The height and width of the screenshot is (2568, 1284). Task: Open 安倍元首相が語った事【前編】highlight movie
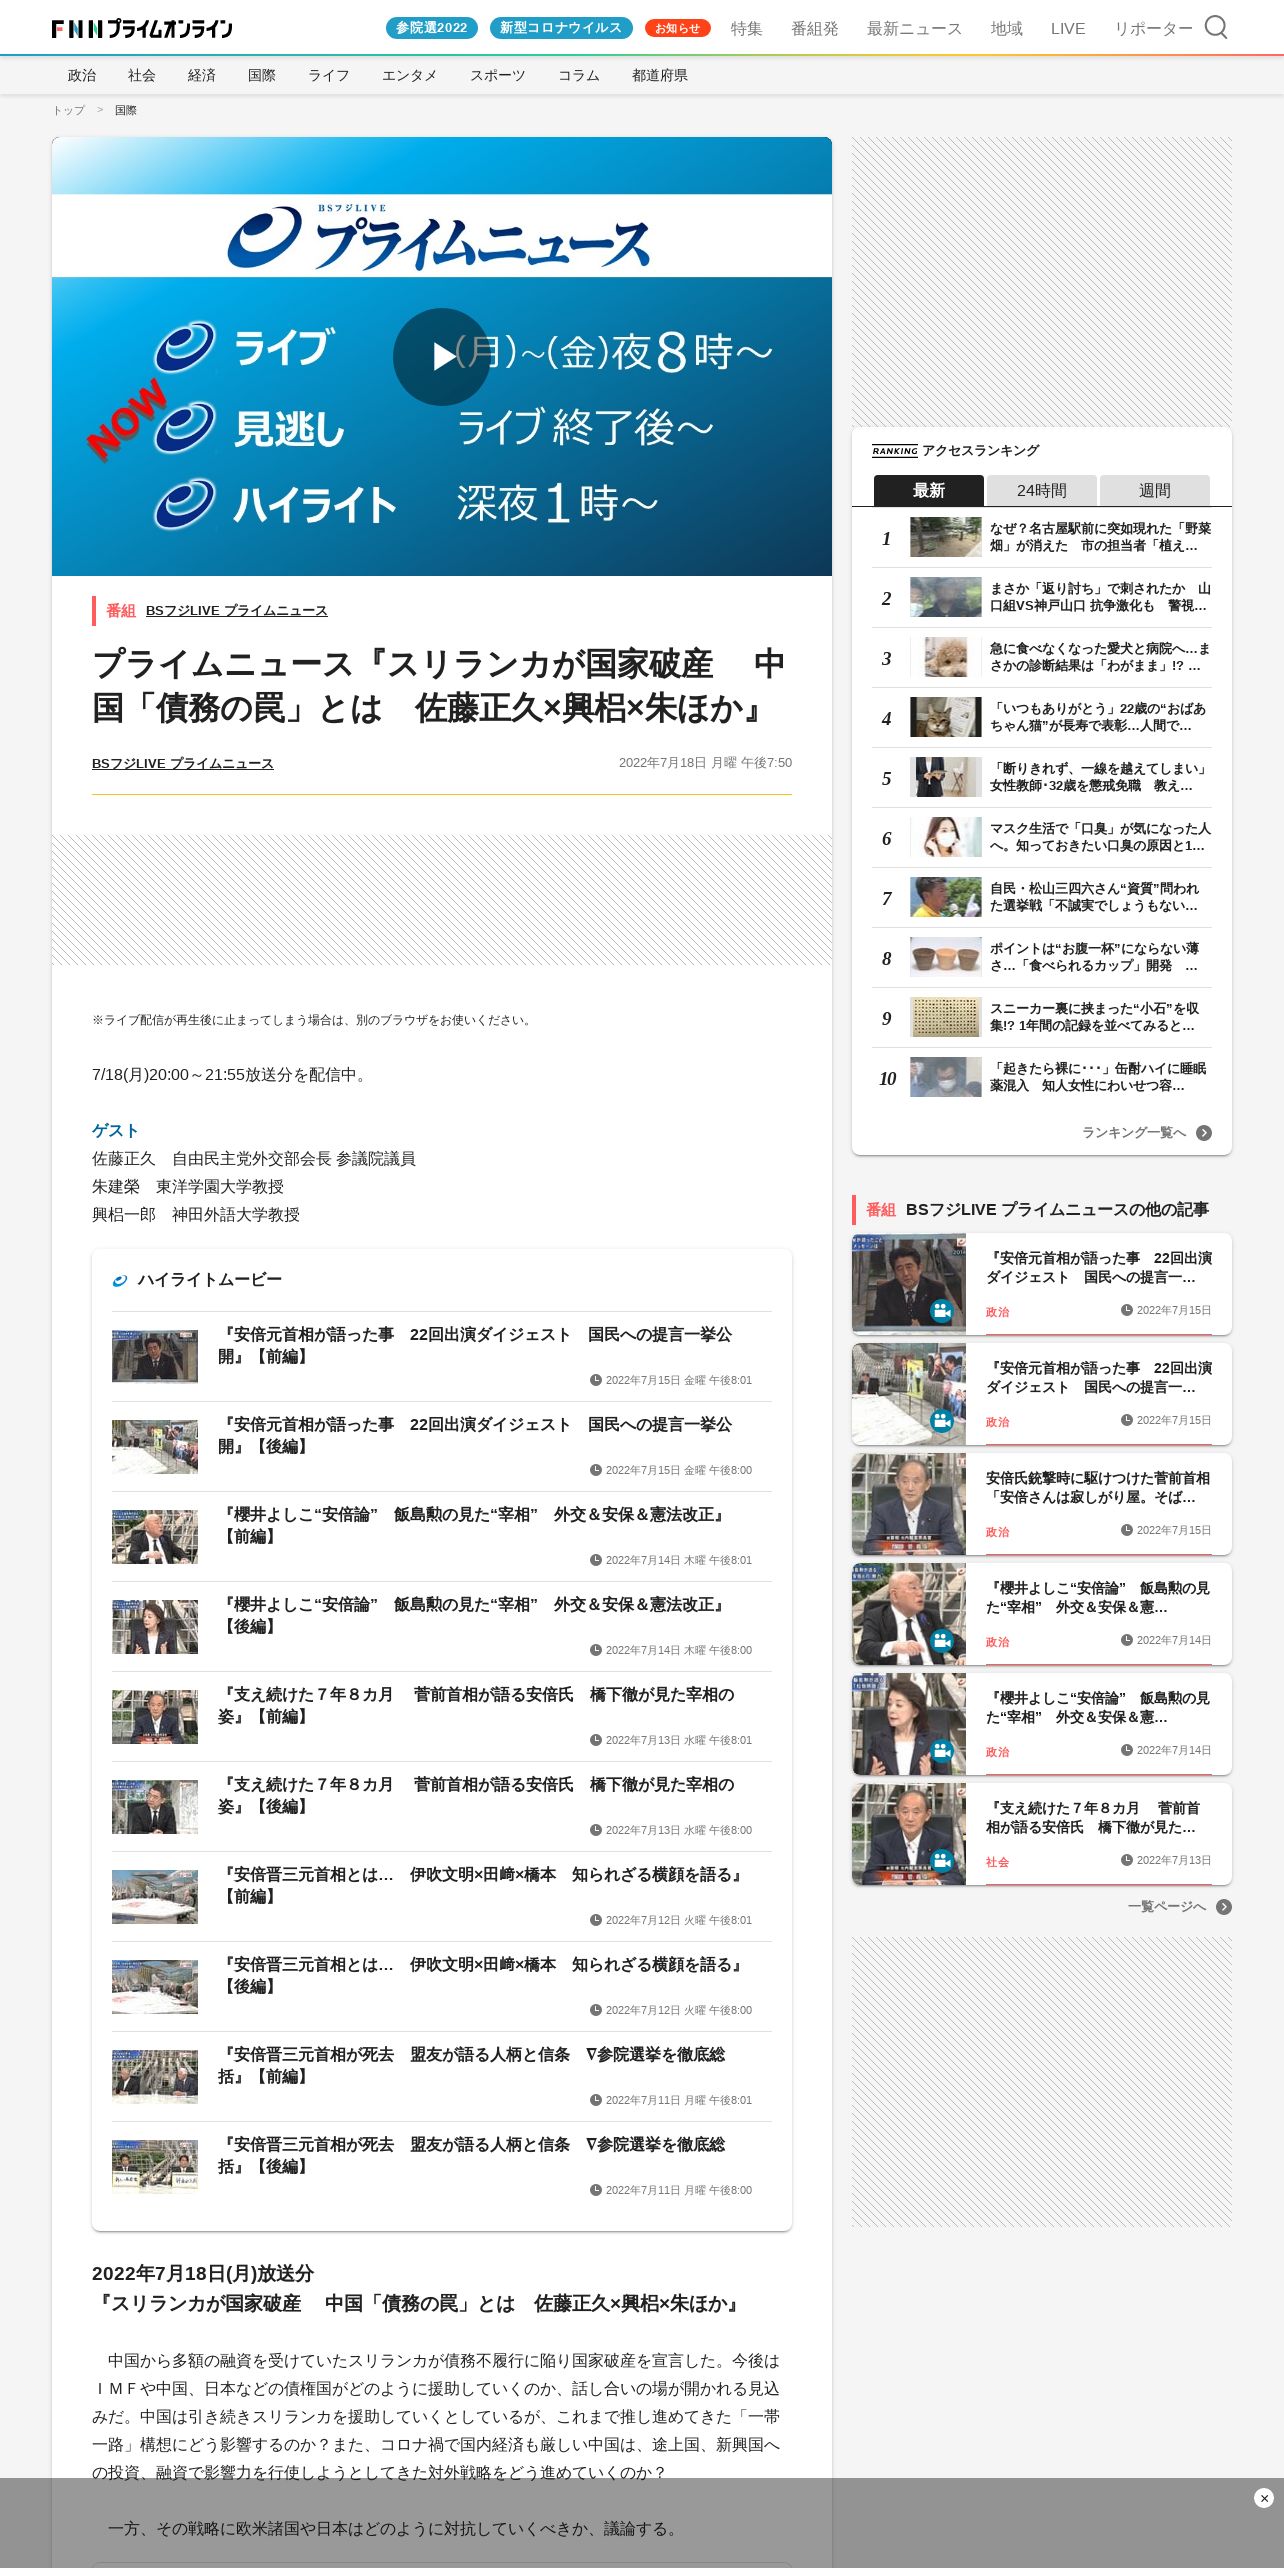point(442,1356)
